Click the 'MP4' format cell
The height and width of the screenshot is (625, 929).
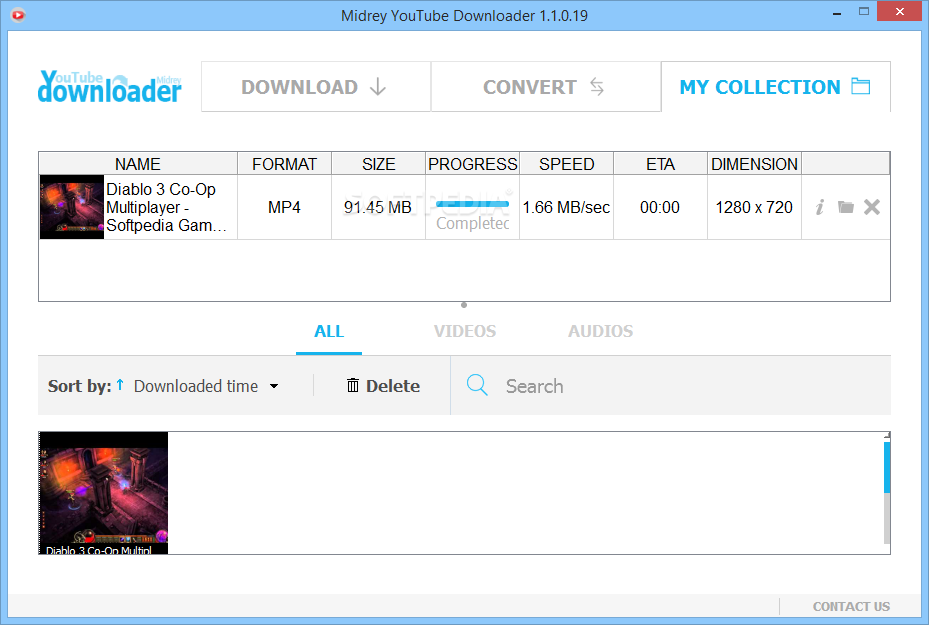pyautogui.click(x=284, y=207)
